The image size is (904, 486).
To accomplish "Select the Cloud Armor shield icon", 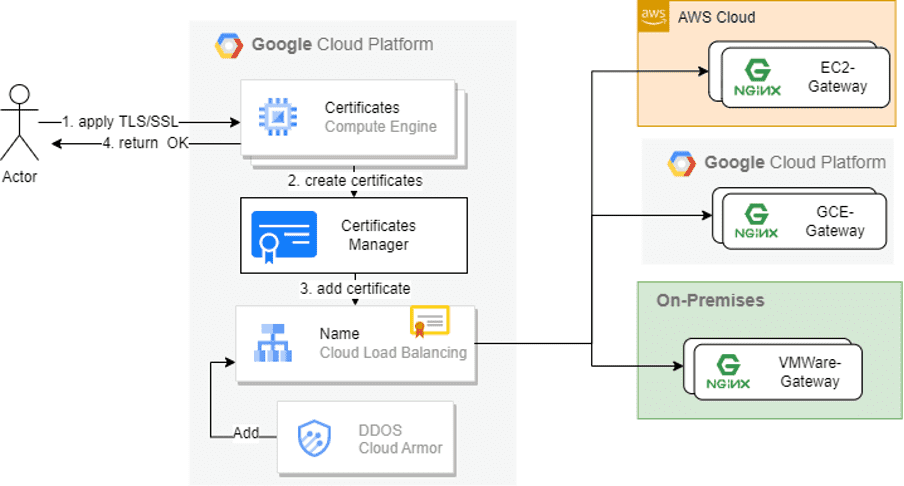I will pos(314,439).
